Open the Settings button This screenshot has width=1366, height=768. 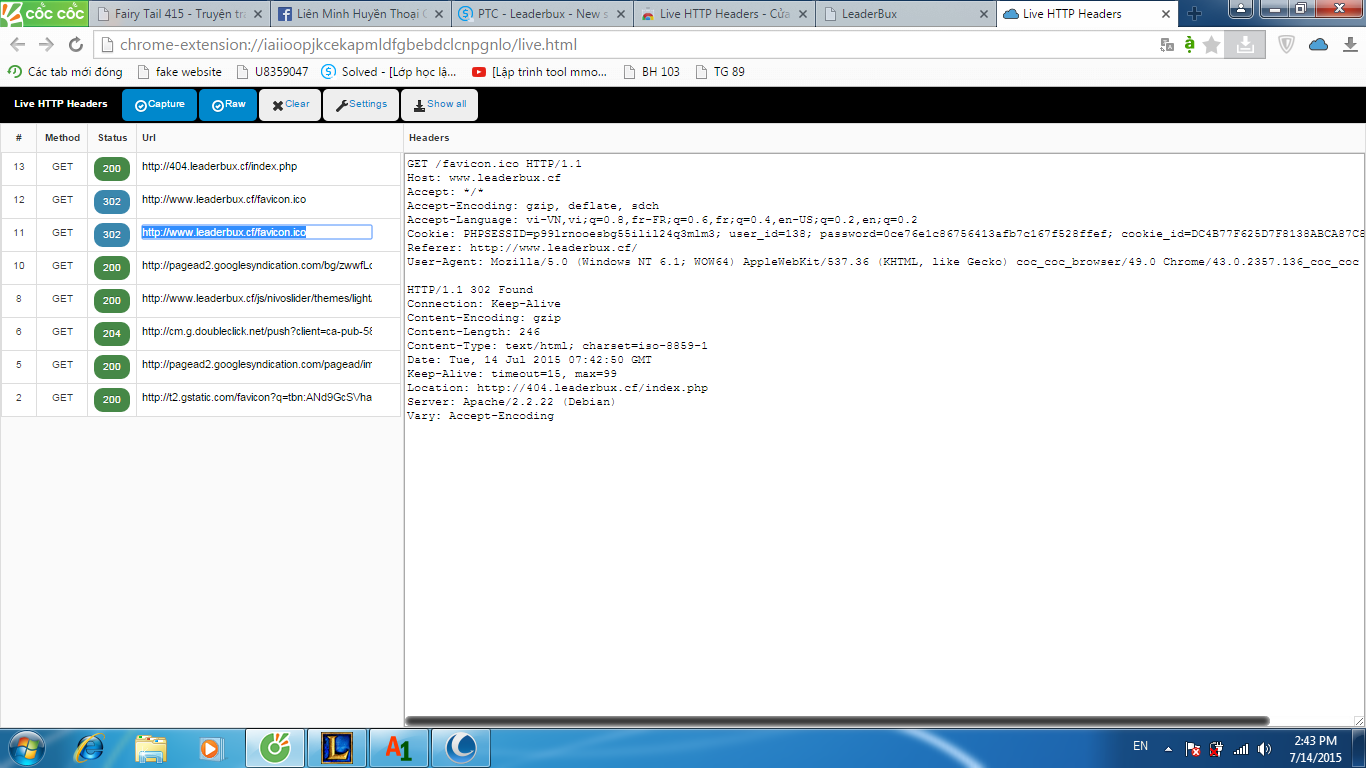pyautogui.click(x=361, y=105)
